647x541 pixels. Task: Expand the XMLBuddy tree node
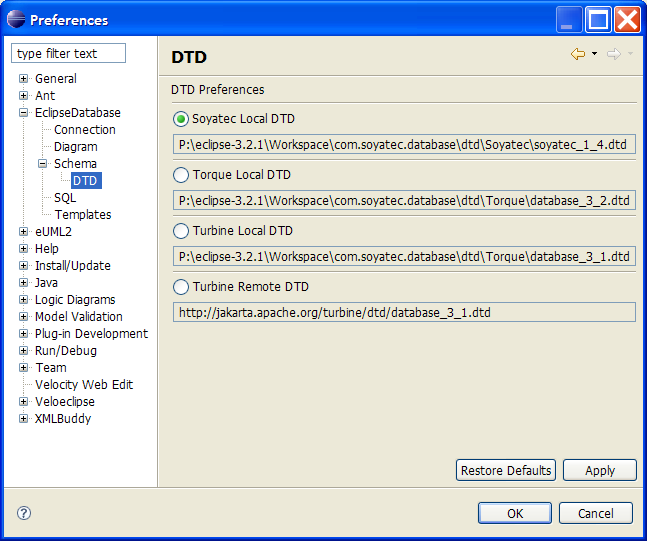[24, 418]
